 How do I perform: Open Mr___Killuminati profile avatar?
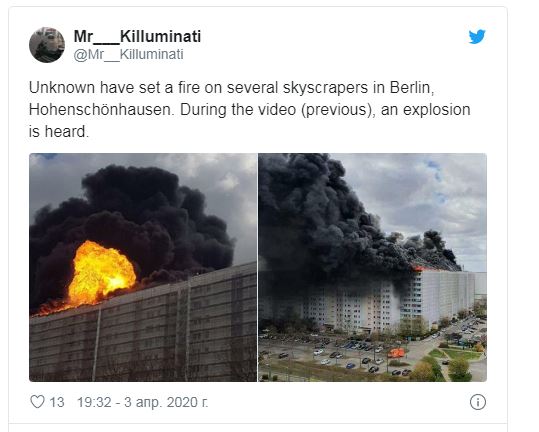coord(47,45)
